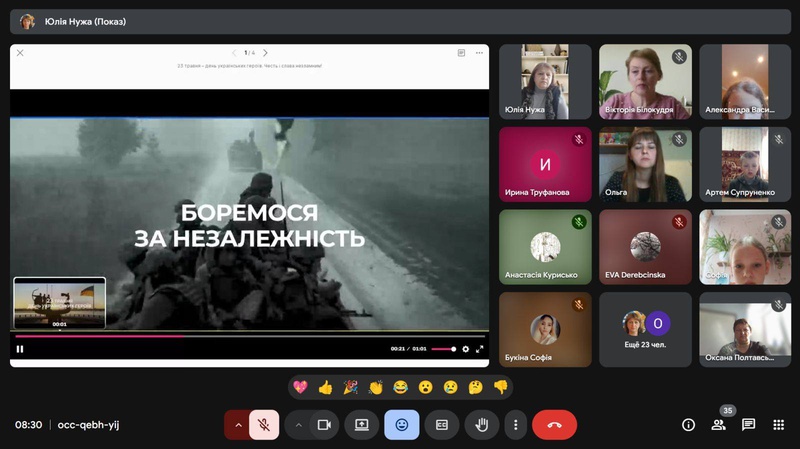Send laughing face reaction

point(401,387)
